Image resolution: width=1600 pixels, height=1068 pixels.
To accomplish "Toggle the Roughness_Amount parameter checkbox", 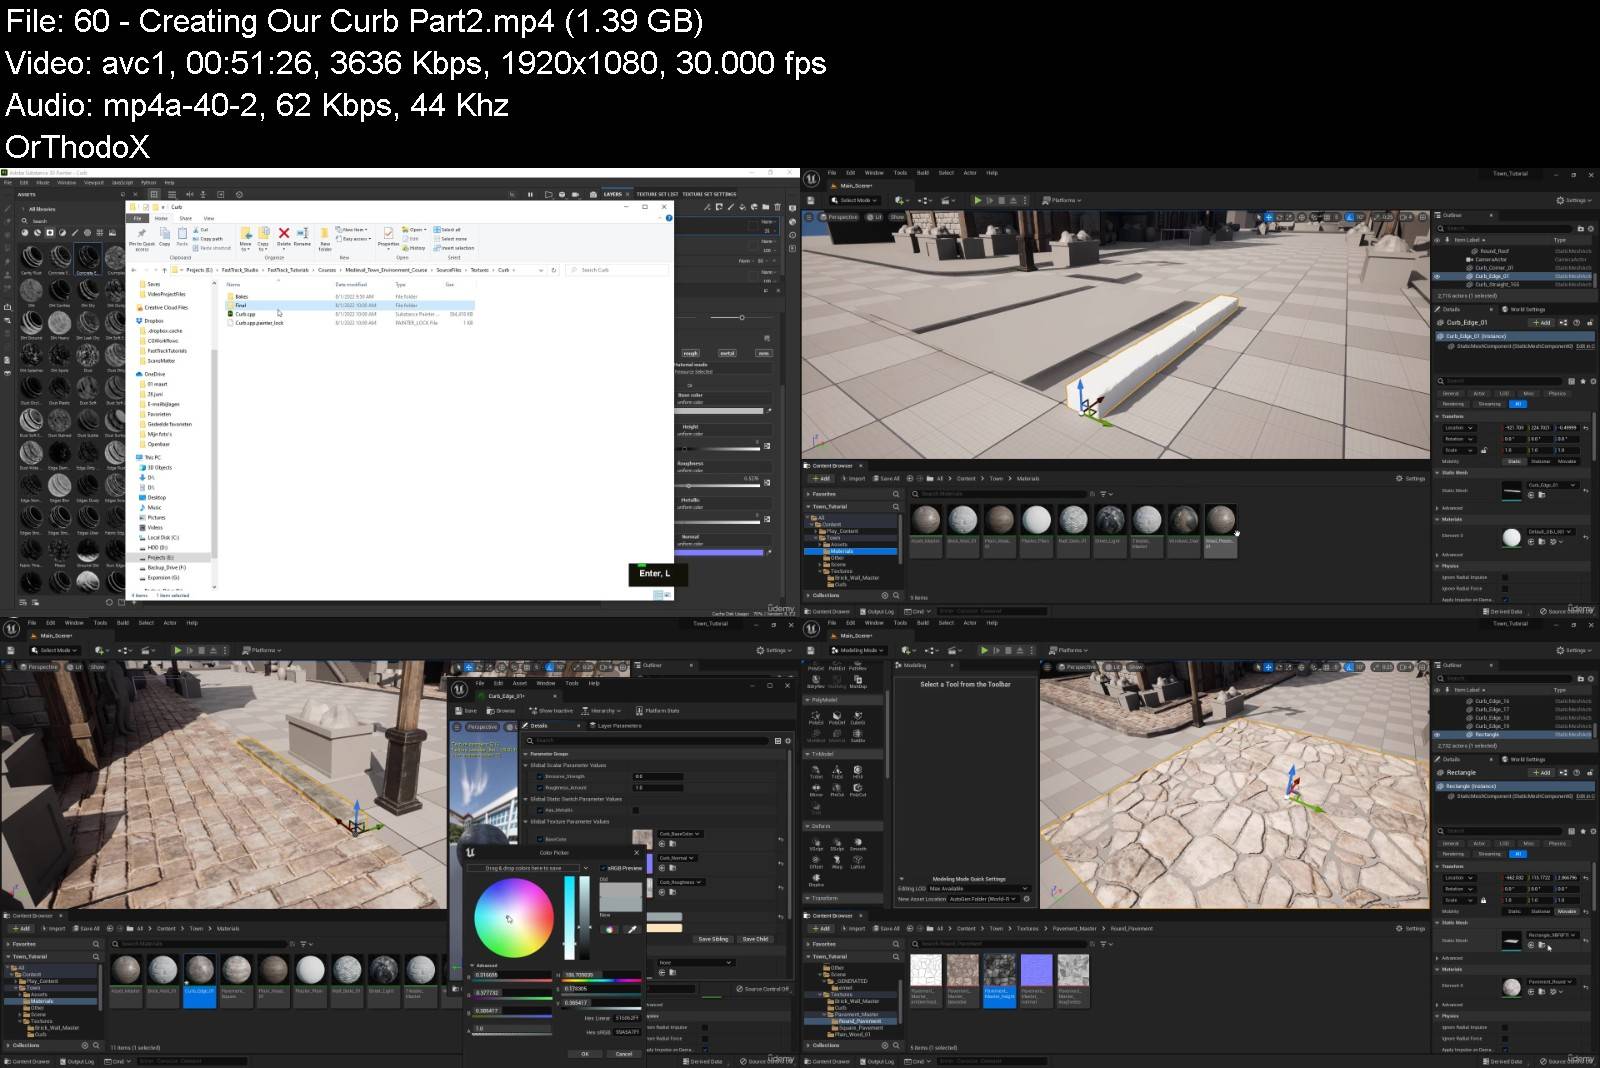I will [540, 788].
